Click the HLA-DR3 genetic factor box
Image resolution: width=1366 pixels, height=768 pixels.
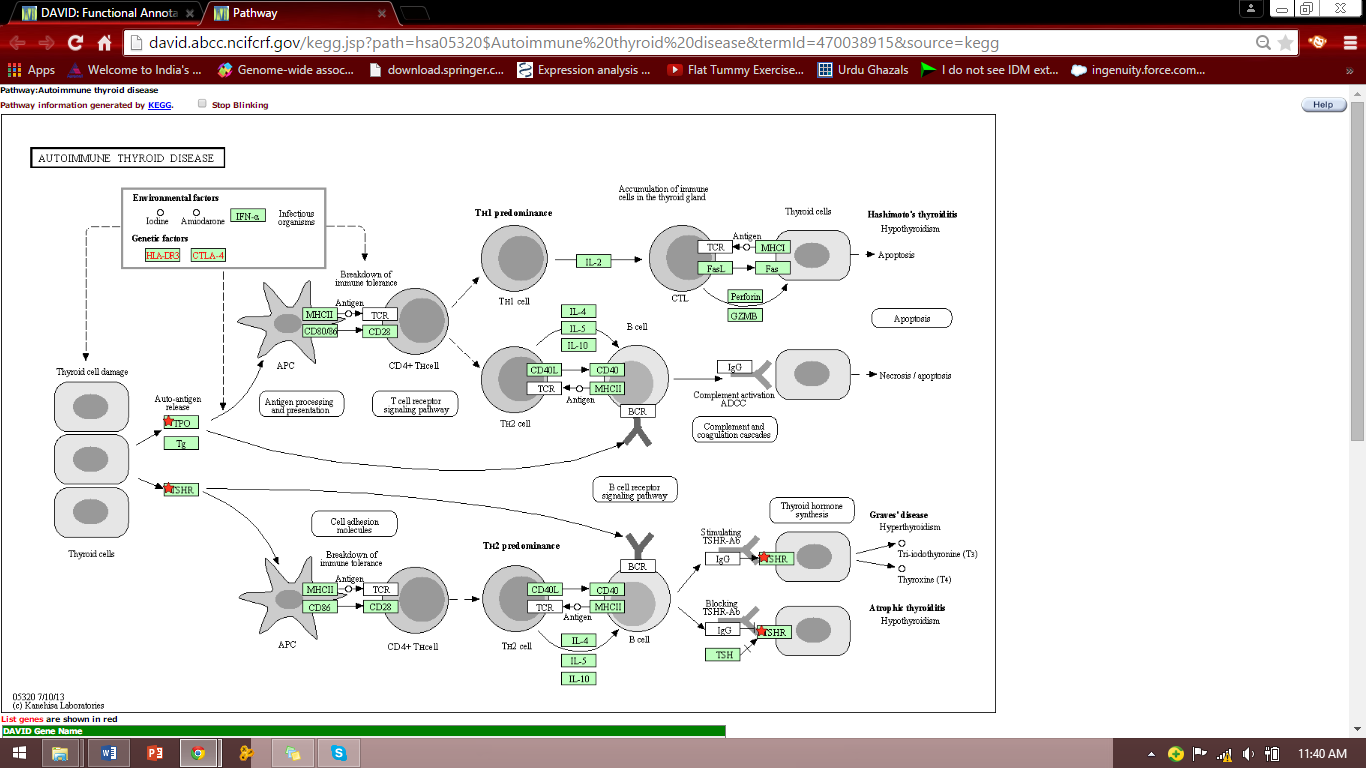tap(162, 255)
